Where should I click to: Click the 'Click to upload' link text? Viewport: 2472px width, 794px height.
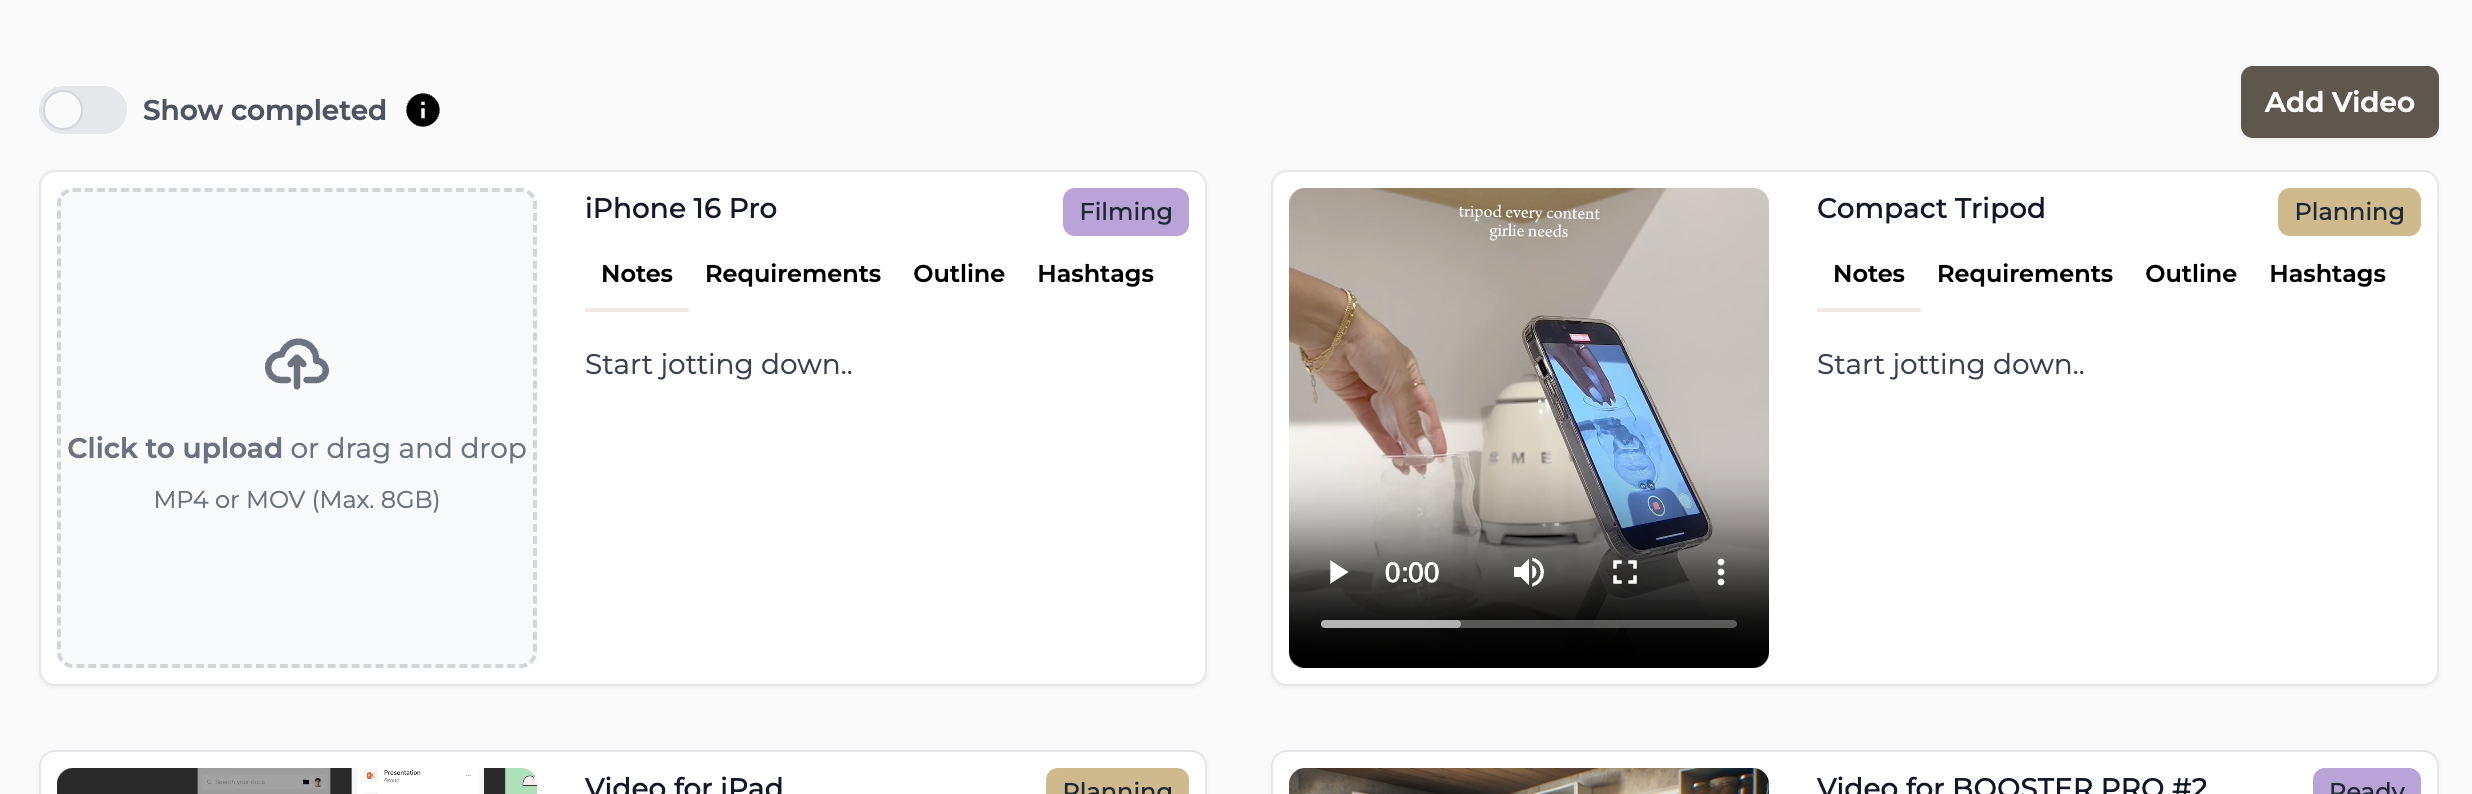(175, 448)
